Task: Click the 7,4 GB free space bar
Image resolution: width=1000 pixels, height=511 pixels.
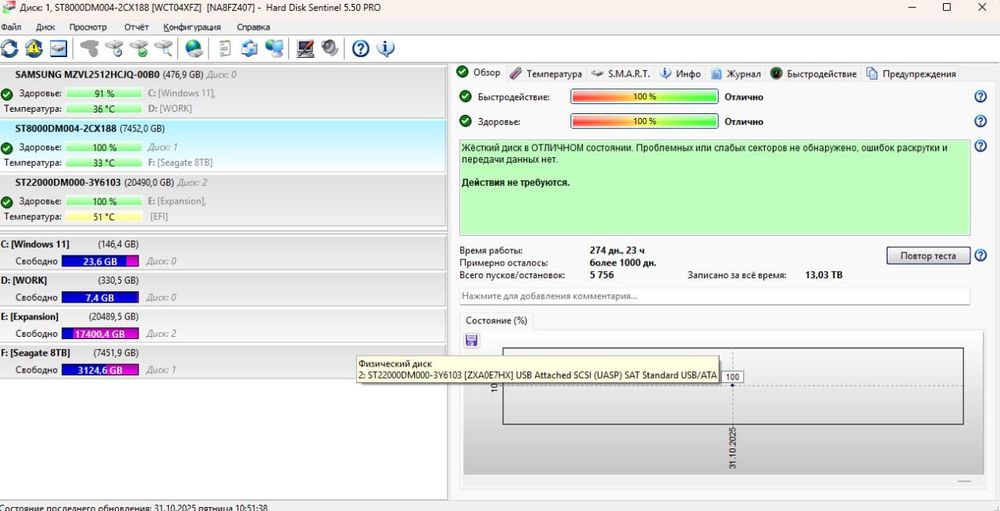Action: (100, 297)
